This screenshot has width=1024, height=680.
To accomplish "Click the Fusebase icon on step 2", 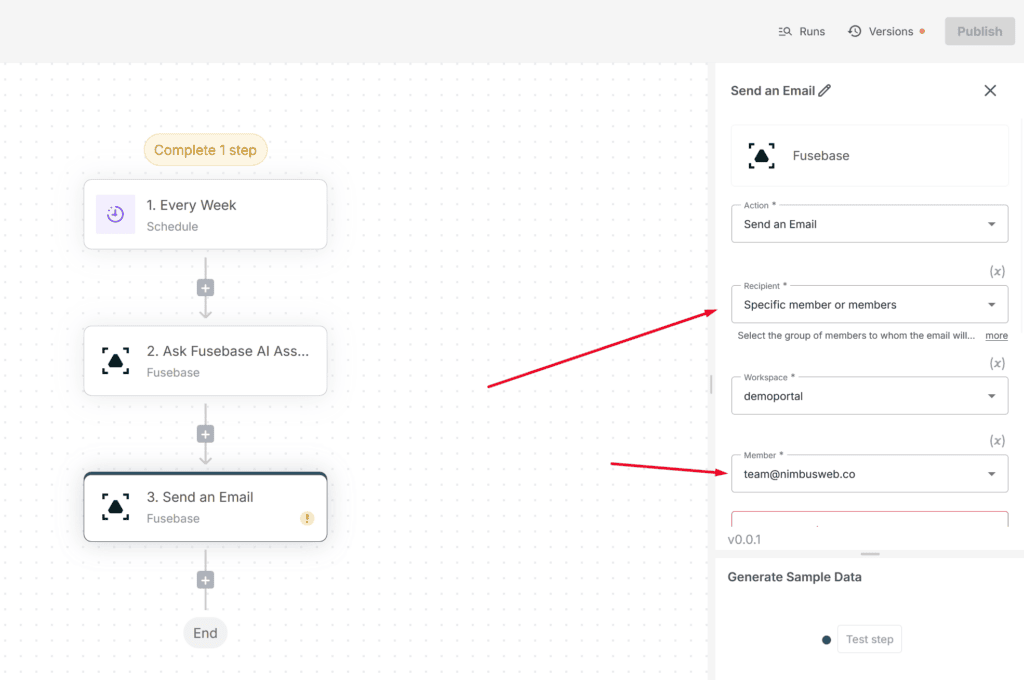I will pyautogui.click(x=116, y=361).
